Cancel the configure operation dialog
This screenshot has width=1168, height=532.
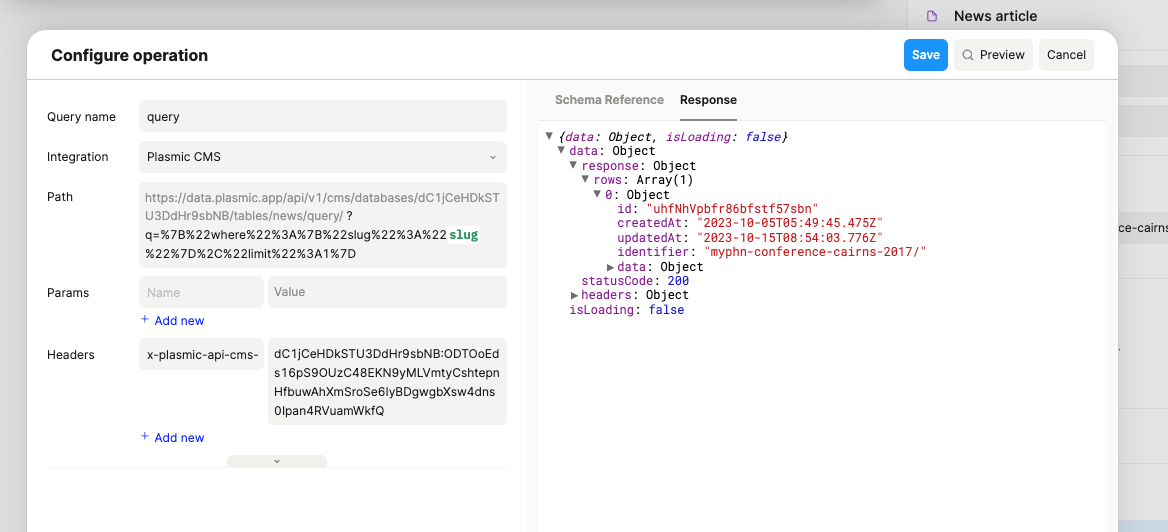[x=1066, y=55]
